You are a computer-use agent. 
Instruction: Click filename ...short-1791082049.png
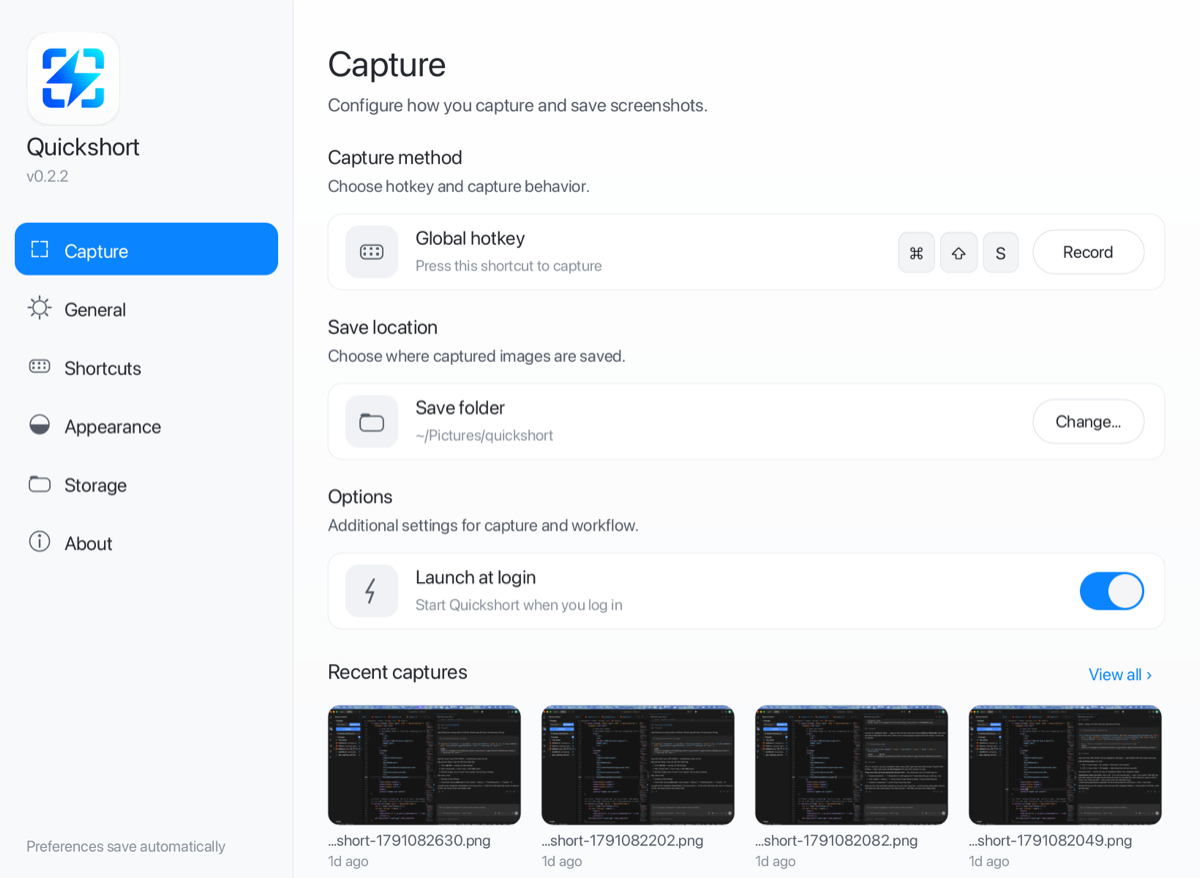click(x=1050, y=840)
